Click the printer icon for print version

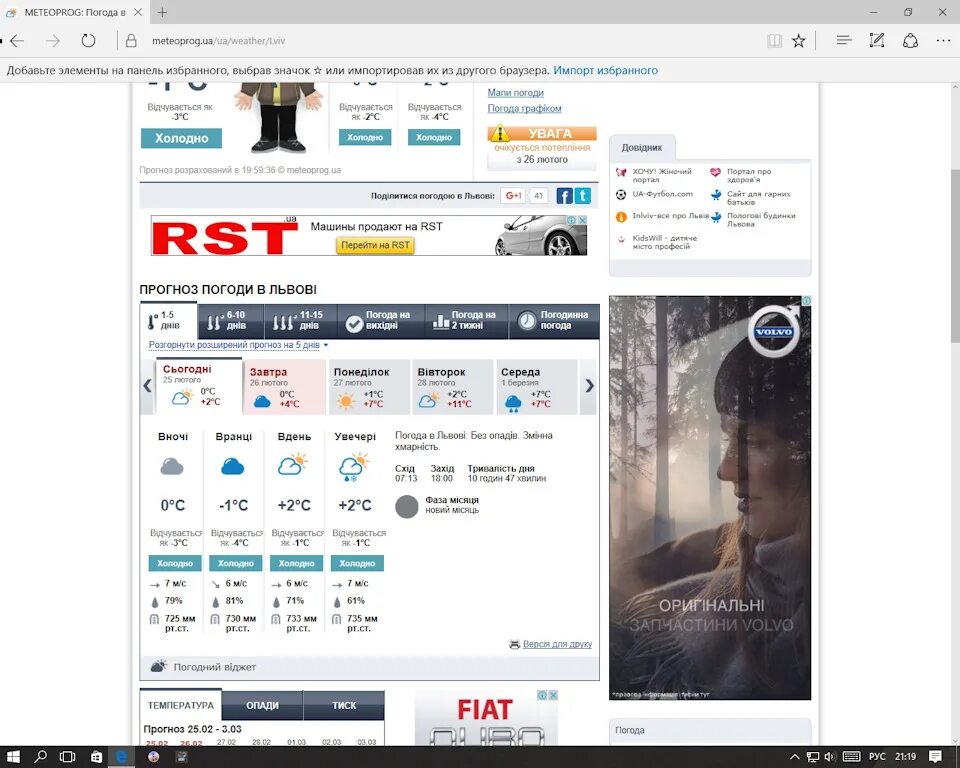point(514,644)
